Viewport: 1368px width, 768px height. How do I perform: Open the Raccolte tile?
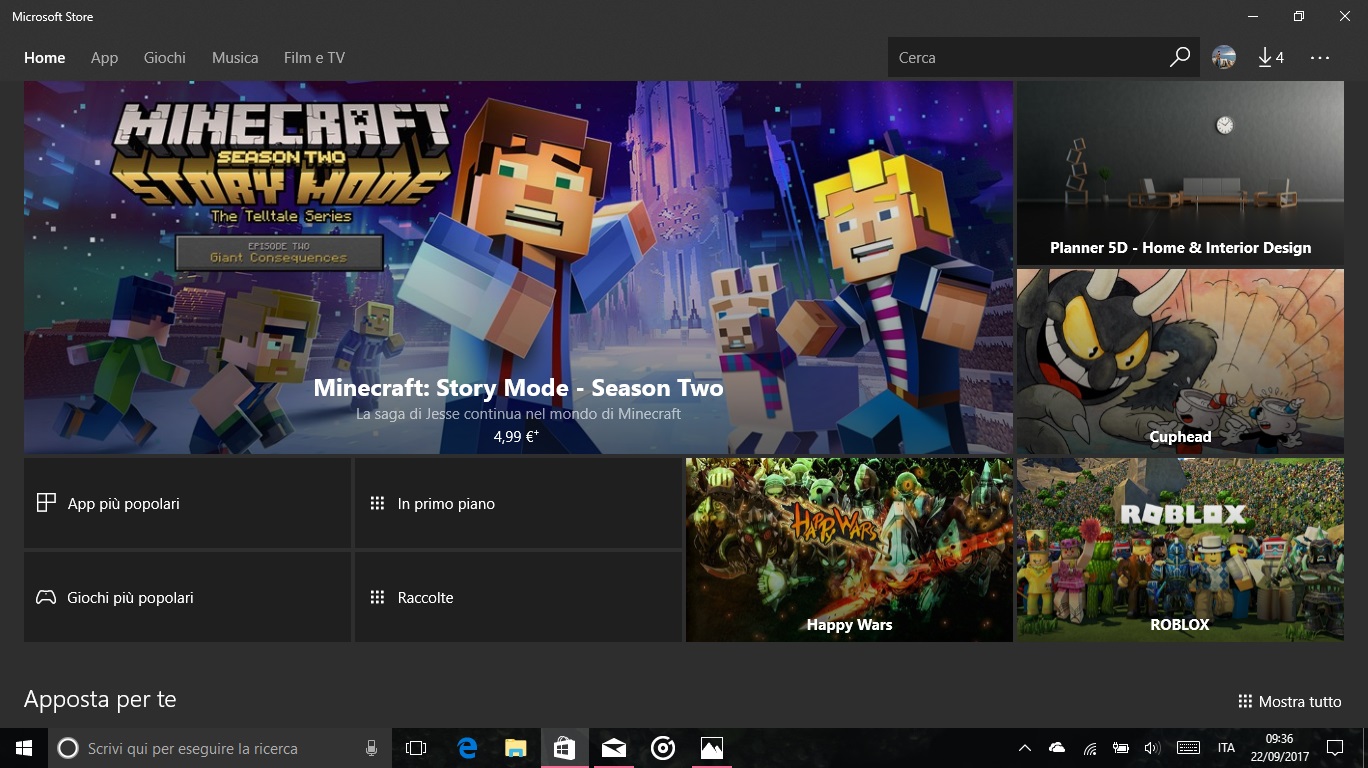pyautogui.click(x=518, y=597)
